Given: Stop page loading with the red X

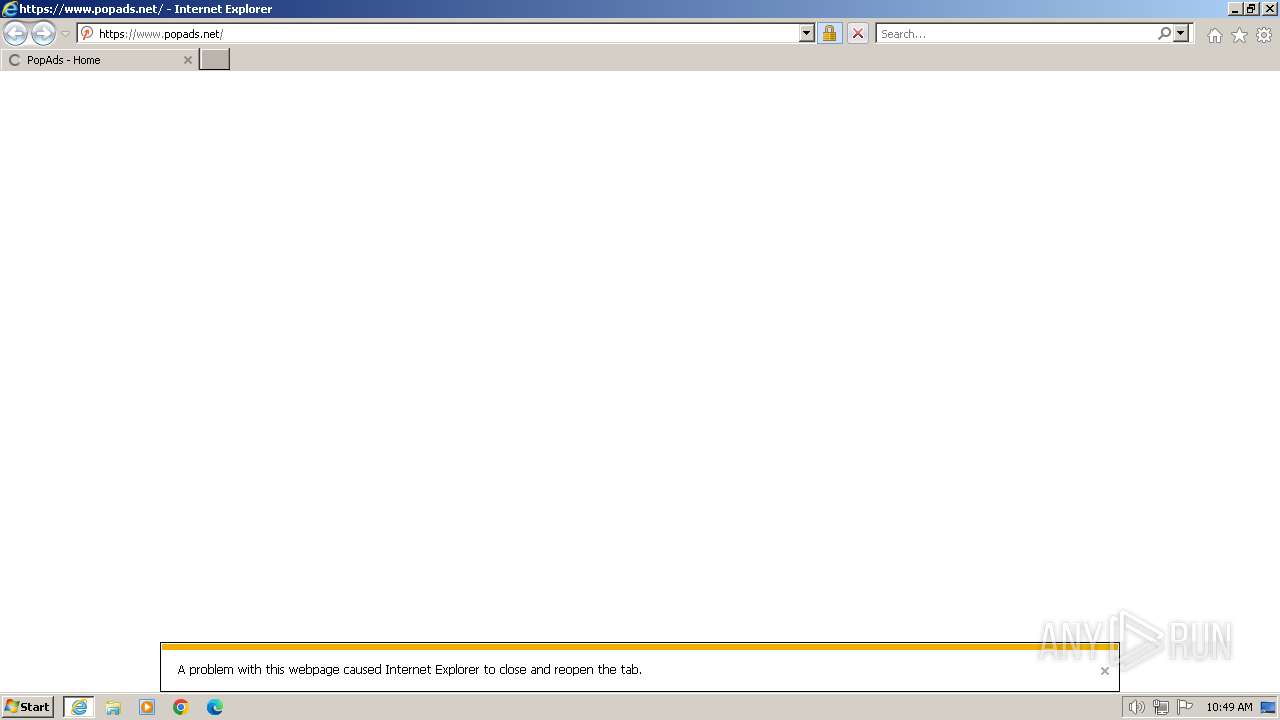Looking at the screenshot, I should pos(857,33).
